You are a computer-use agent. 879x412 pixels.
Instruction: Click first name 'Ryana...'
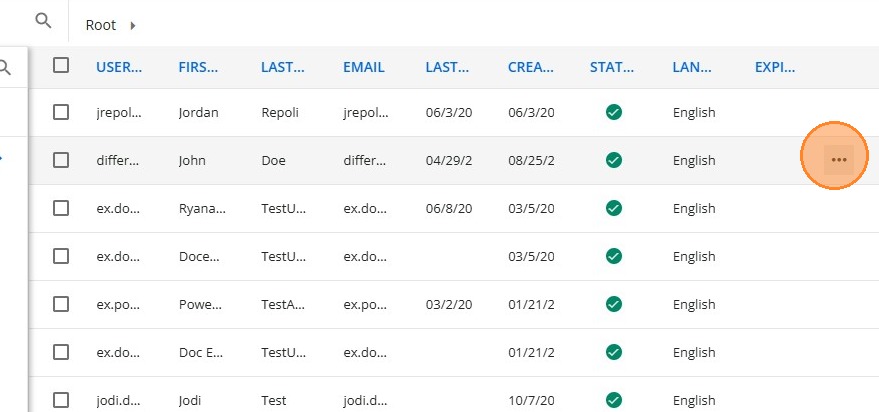[x=202, y=209]
